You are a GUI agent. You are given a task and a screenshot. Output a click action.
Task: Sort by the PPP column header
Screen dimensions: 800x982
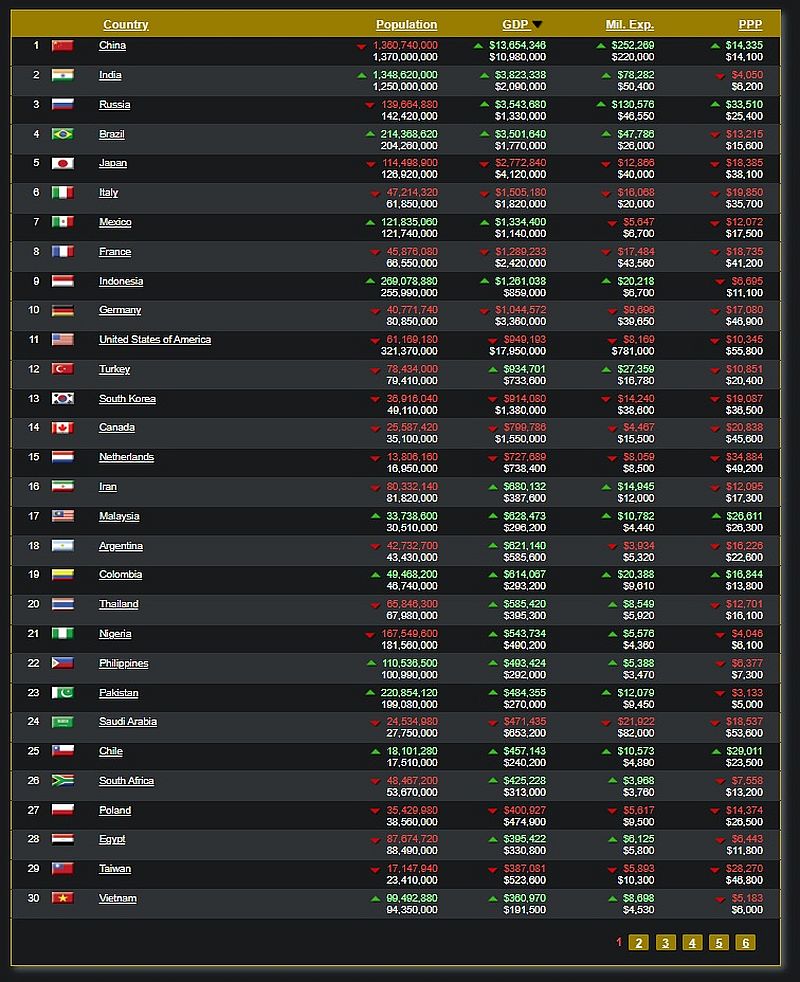click(750, 25)
